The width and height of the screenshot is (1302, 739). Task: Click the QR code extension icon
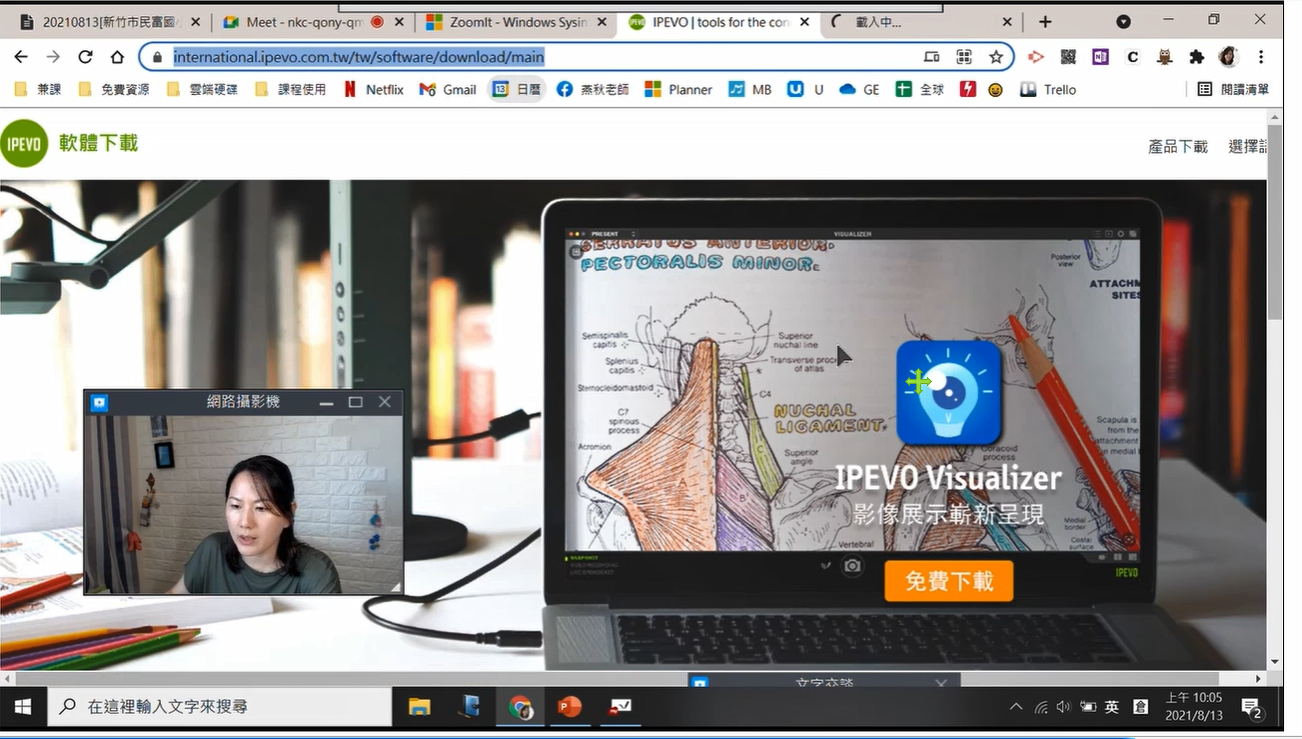tap(1068, 57)
